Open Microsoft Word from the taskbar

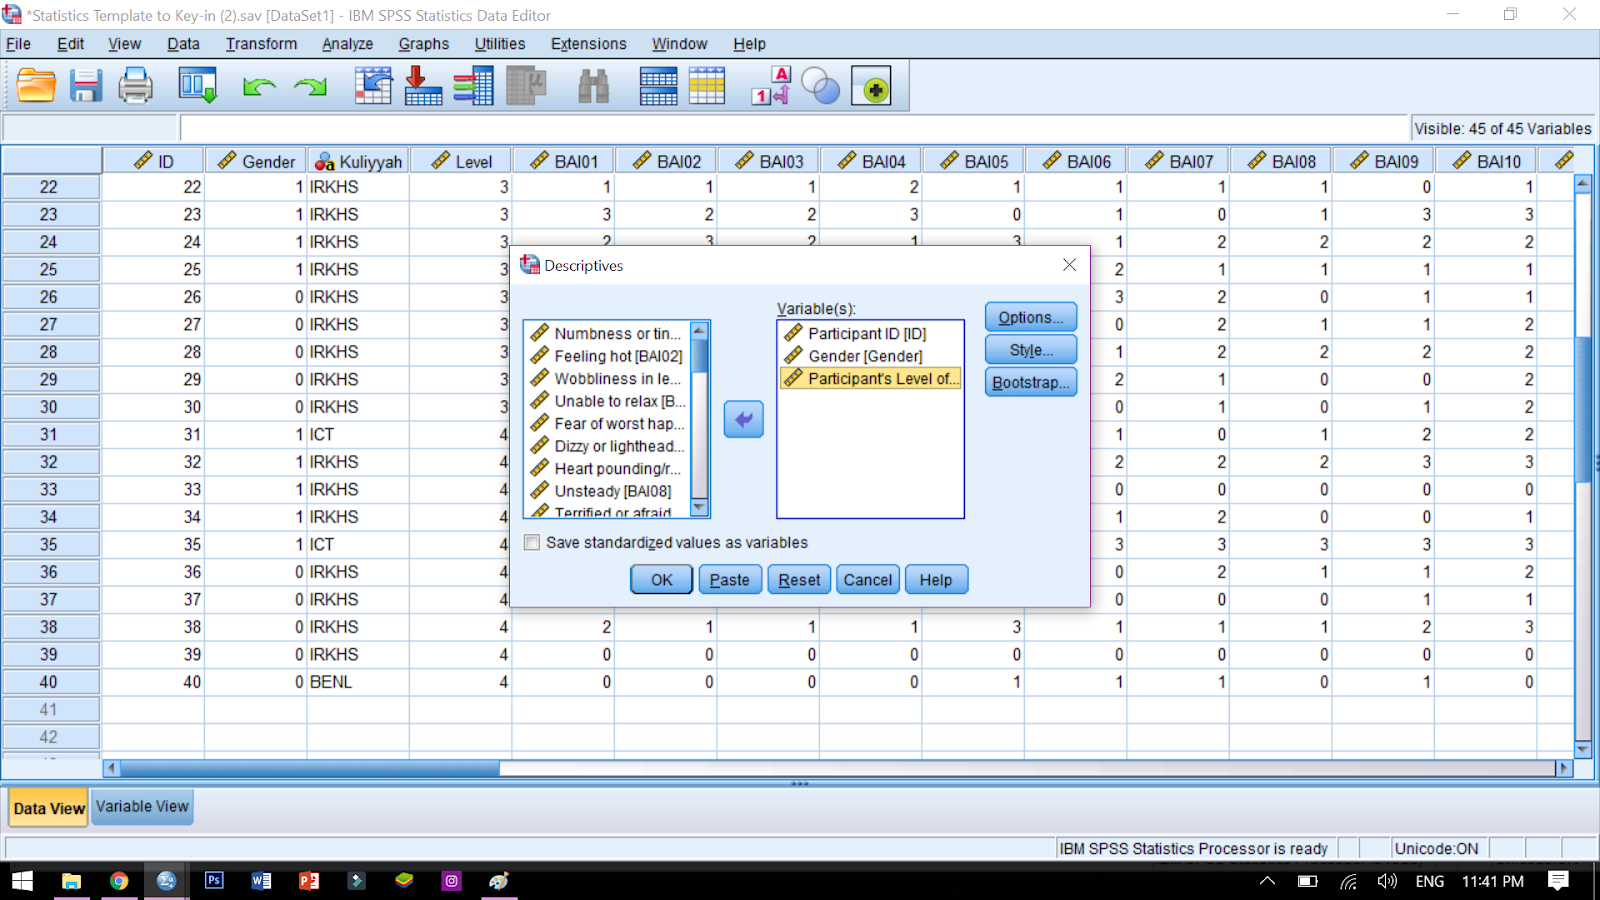coord(261,881)
